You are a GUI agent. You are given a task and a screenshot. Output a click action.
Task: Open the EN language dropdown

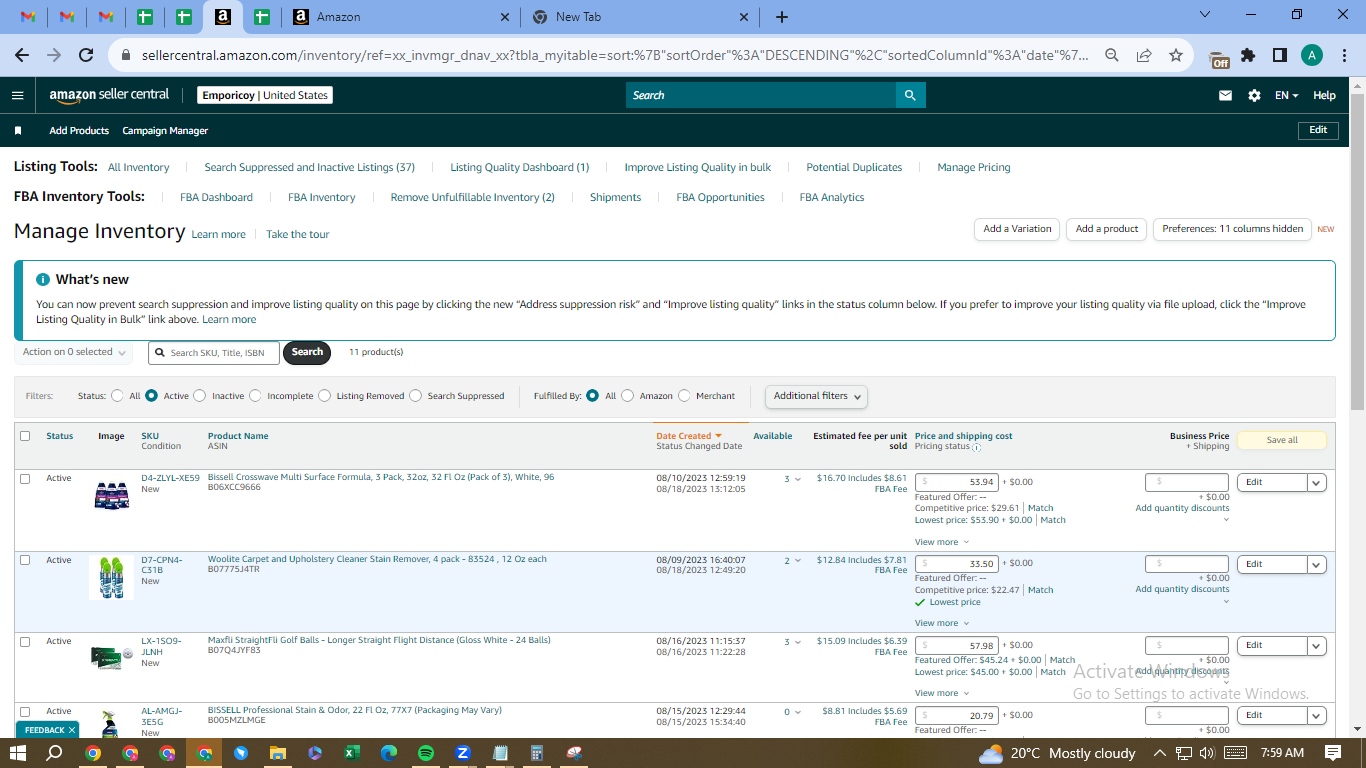pos(1287,95)
